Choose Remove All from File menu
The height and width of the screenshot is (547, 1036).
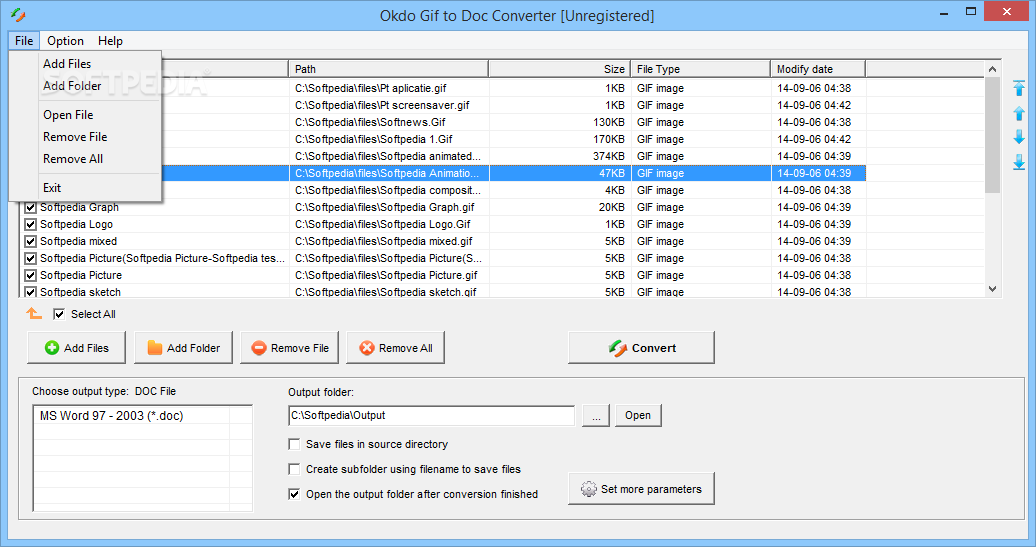click(x=86, y=159)
